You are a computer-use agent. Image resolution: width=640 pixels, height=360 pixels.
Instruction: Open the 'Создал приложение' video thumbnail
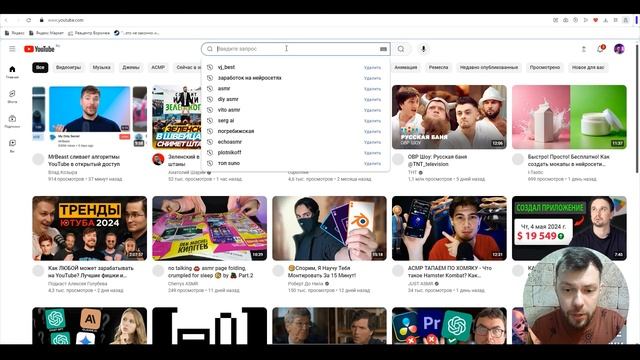(x=569, y=228)
